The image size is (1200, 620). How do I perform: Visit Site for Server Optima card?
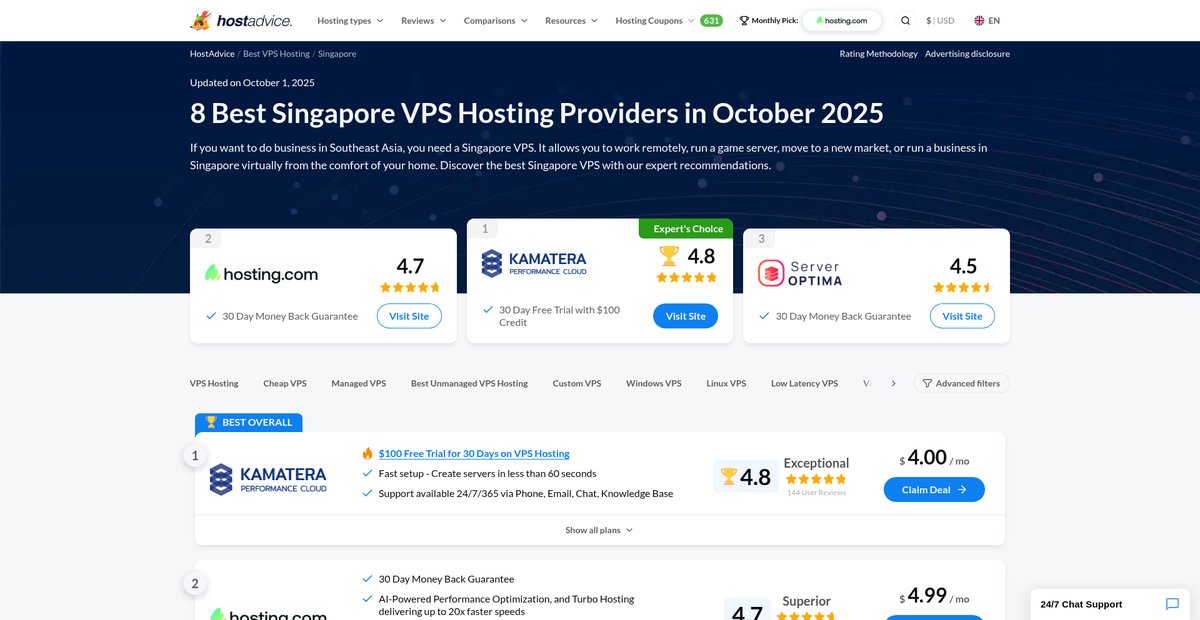pos(962,316)
